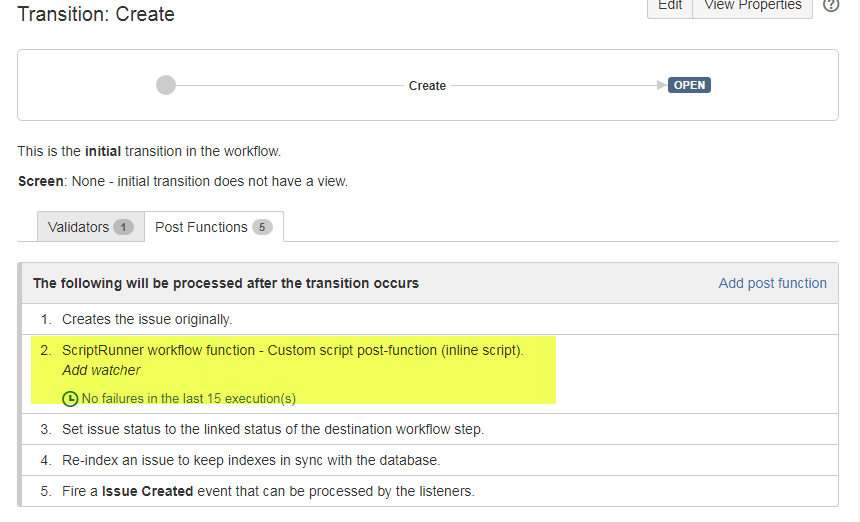The width and height of the screenshot is (860, 522).
Task: Click the Add post function link
Action: point(772,283)
